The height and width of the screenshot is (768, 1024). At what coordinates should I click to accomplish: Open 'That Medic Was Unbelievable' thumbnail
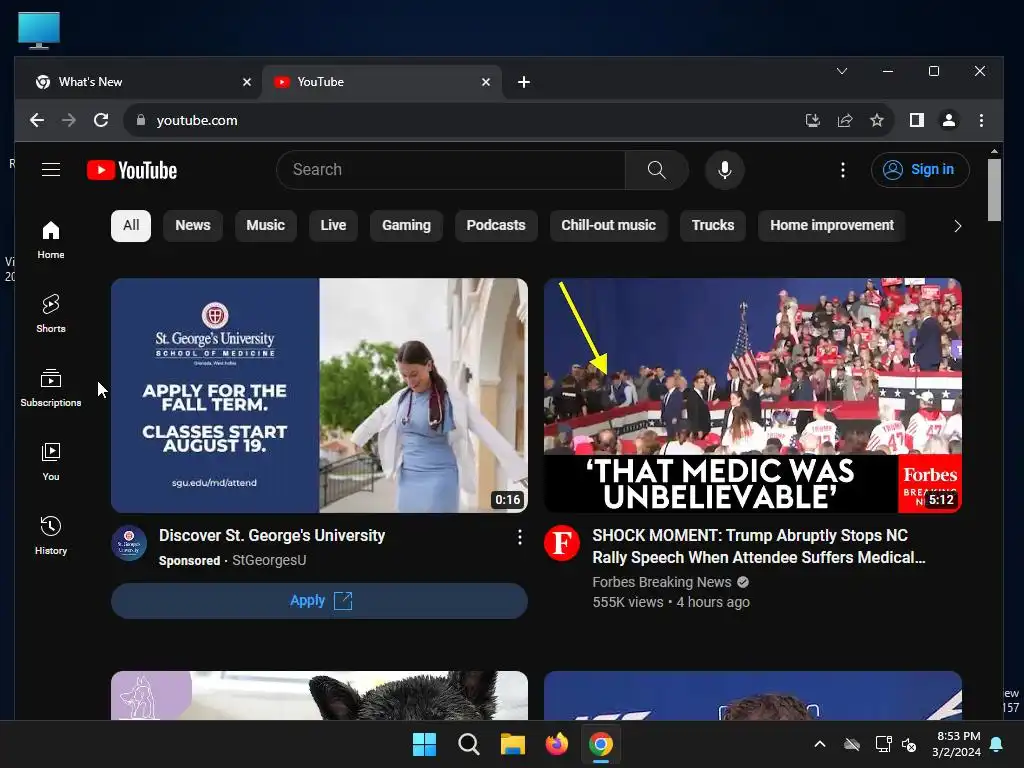(752, 395)
